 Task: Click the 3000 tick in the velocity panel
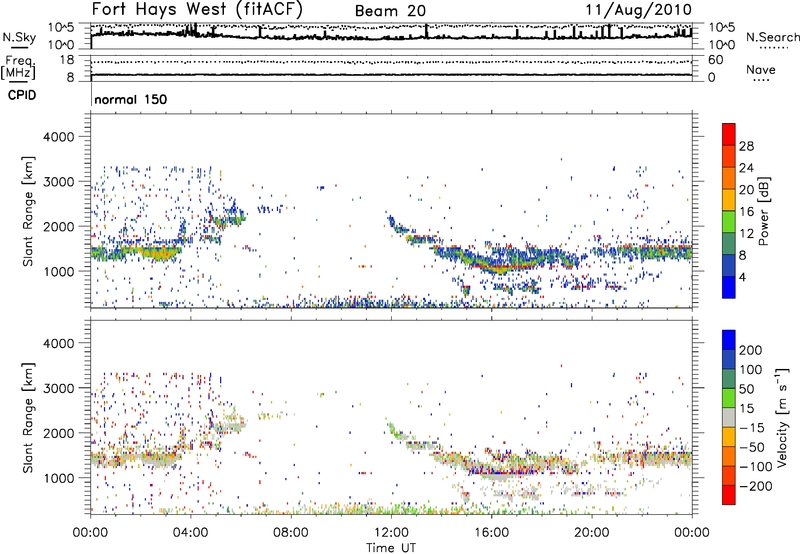[59, 388]
